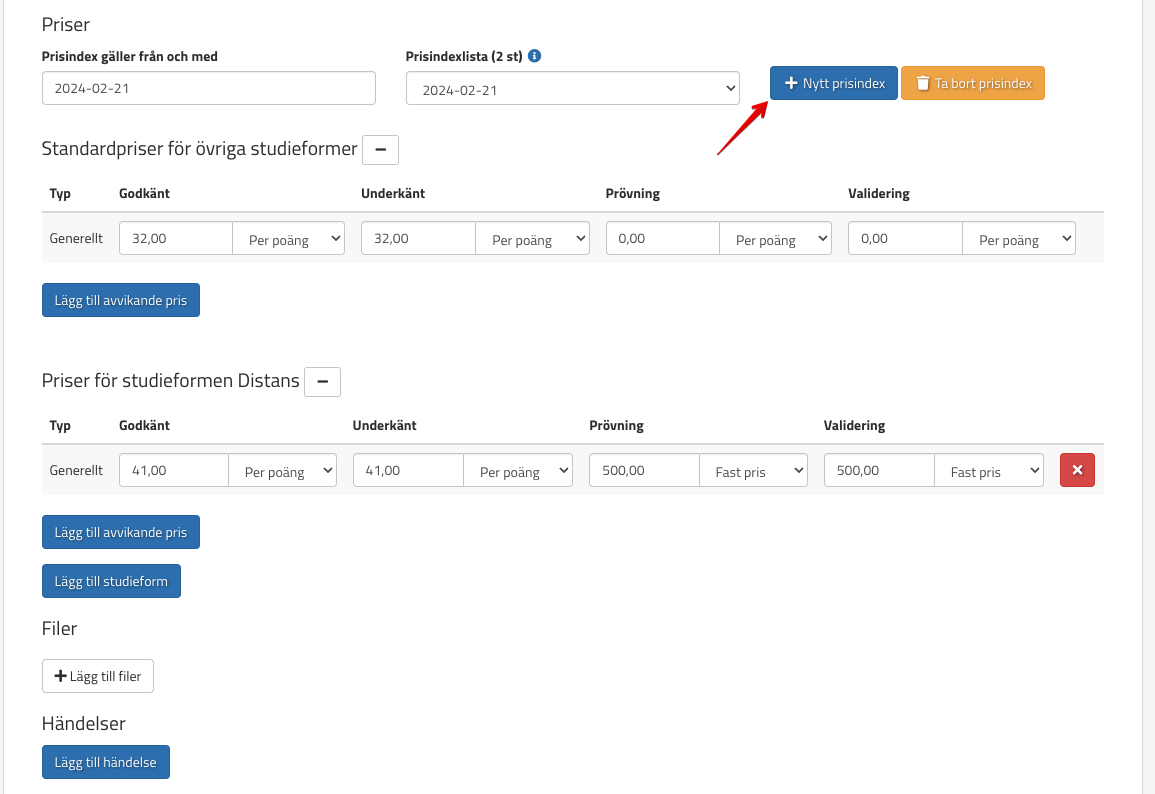The height and width of the screenshot is (794, 1155).
Task: Click the Lägg till händelse button
Action: tap(106, 762)
